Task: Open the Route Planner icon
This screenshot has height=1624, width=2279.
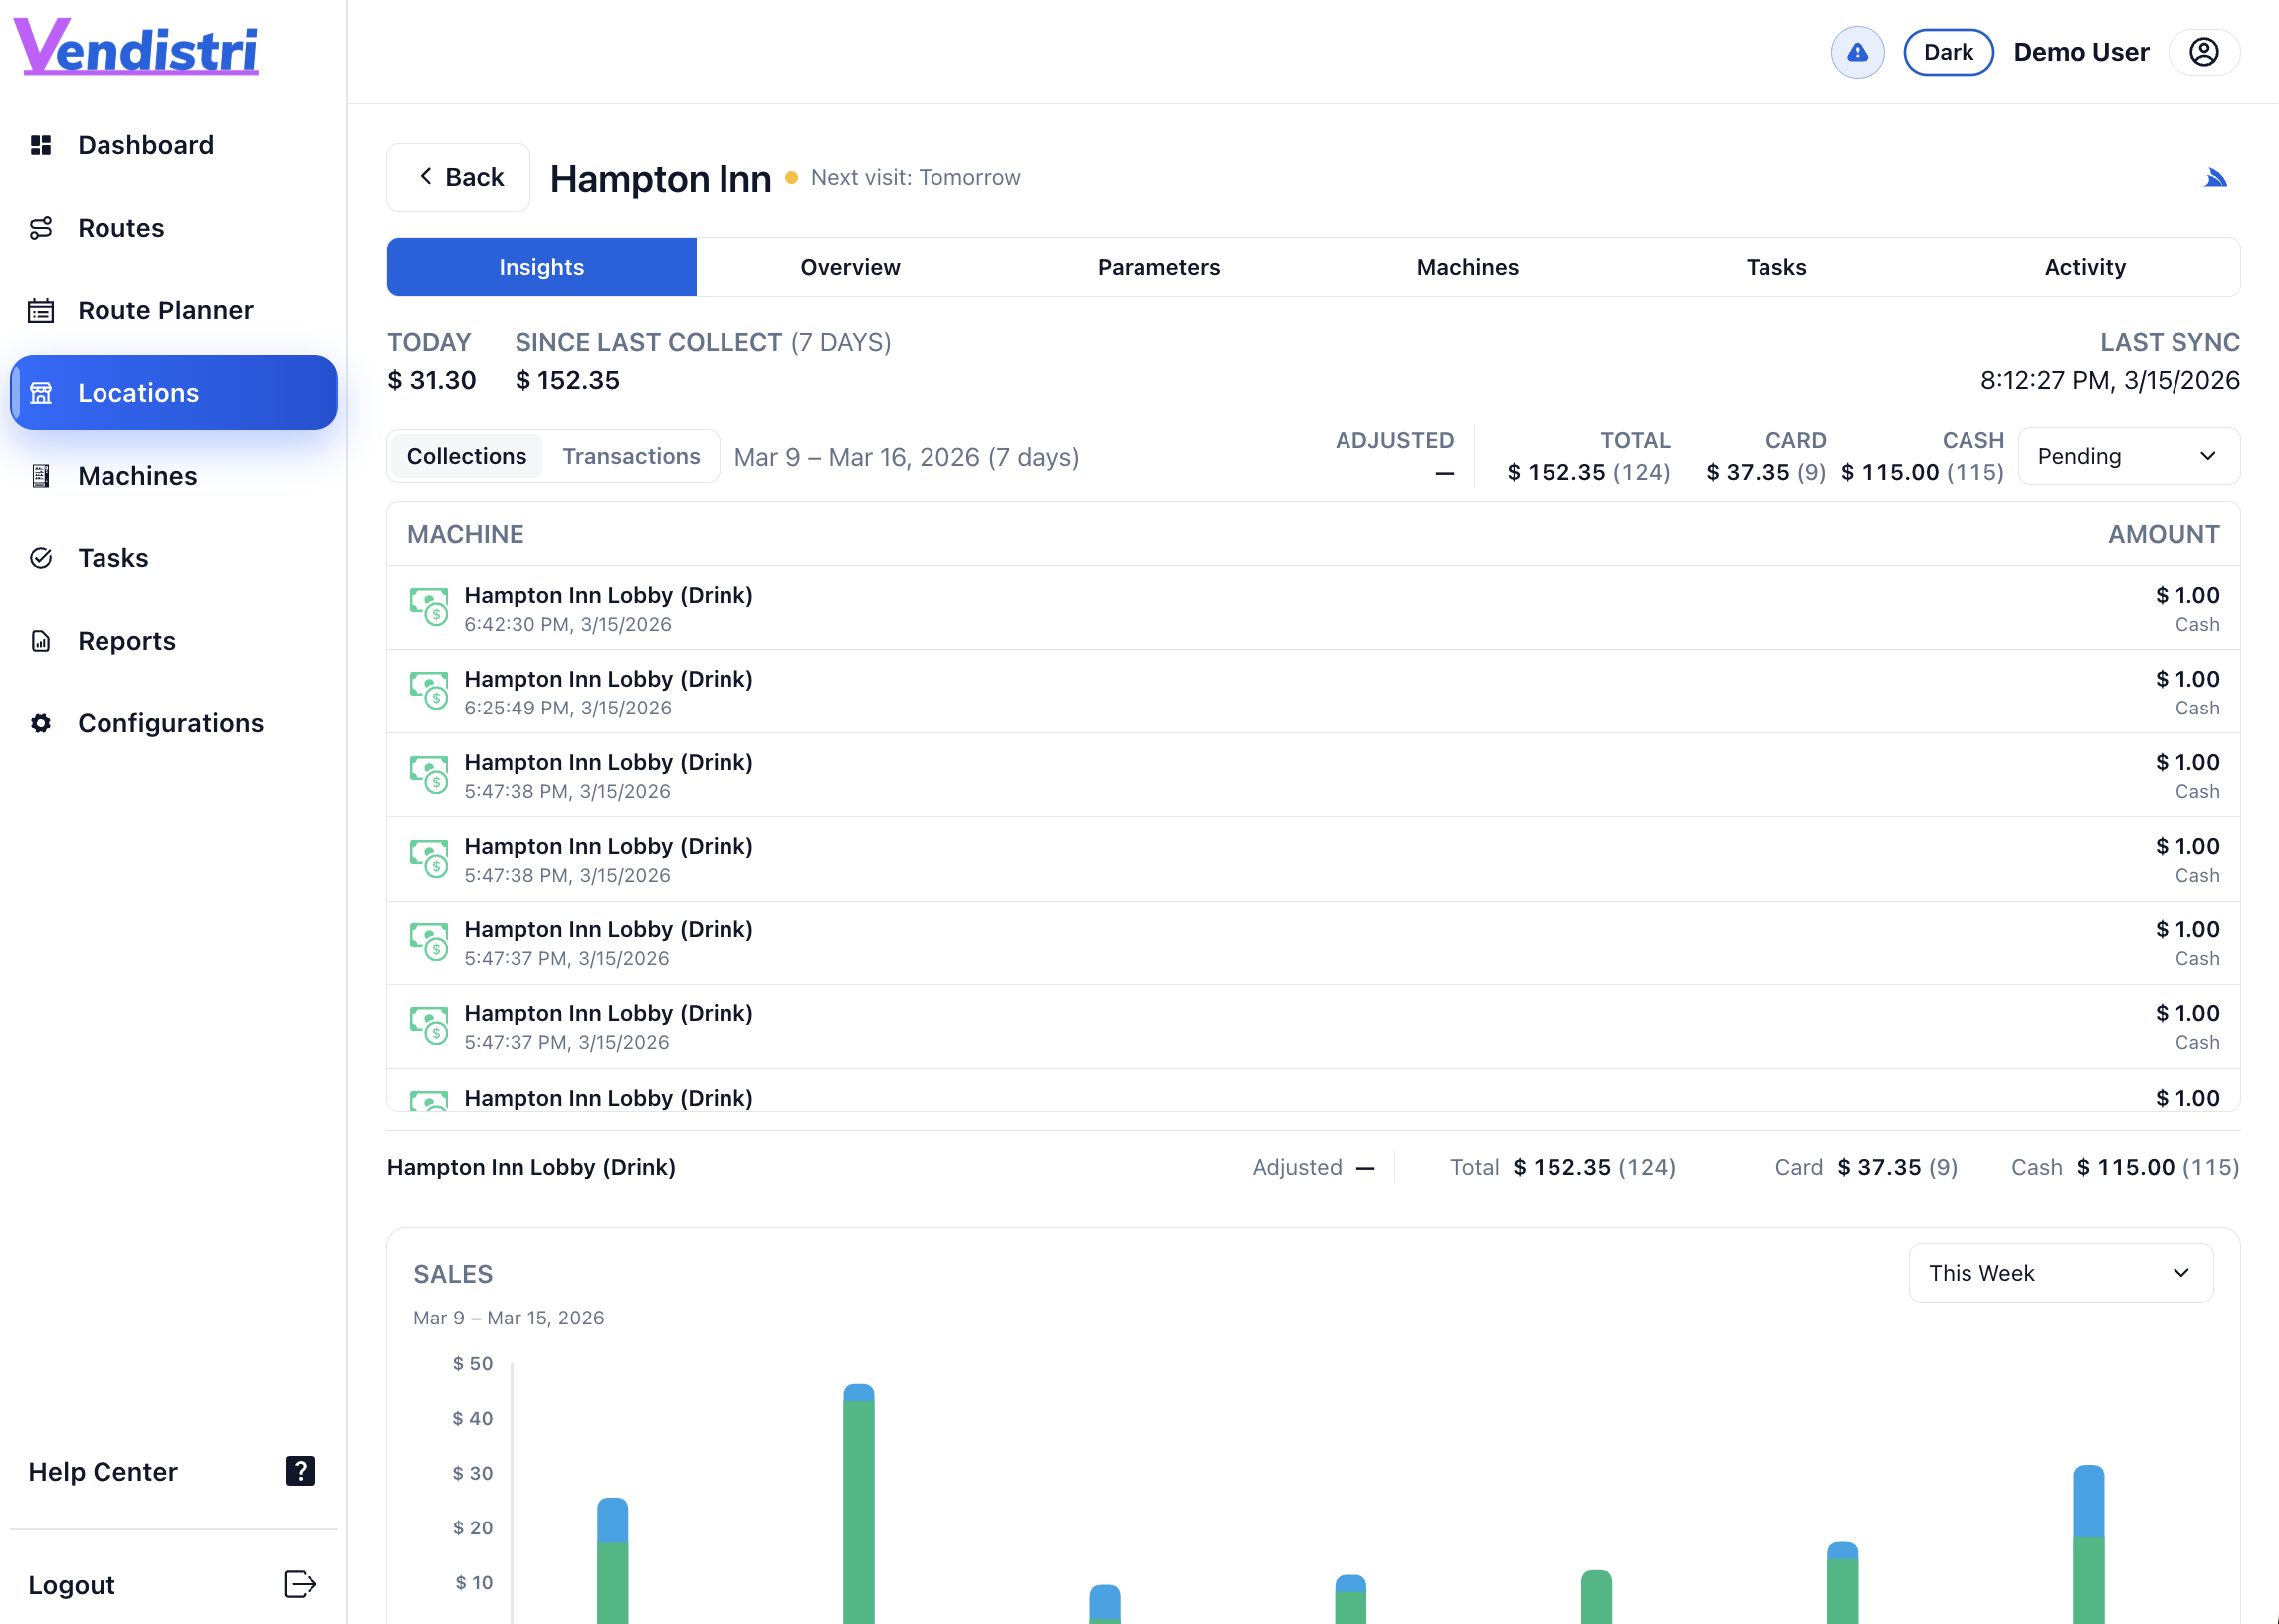Action: (41, 310)
